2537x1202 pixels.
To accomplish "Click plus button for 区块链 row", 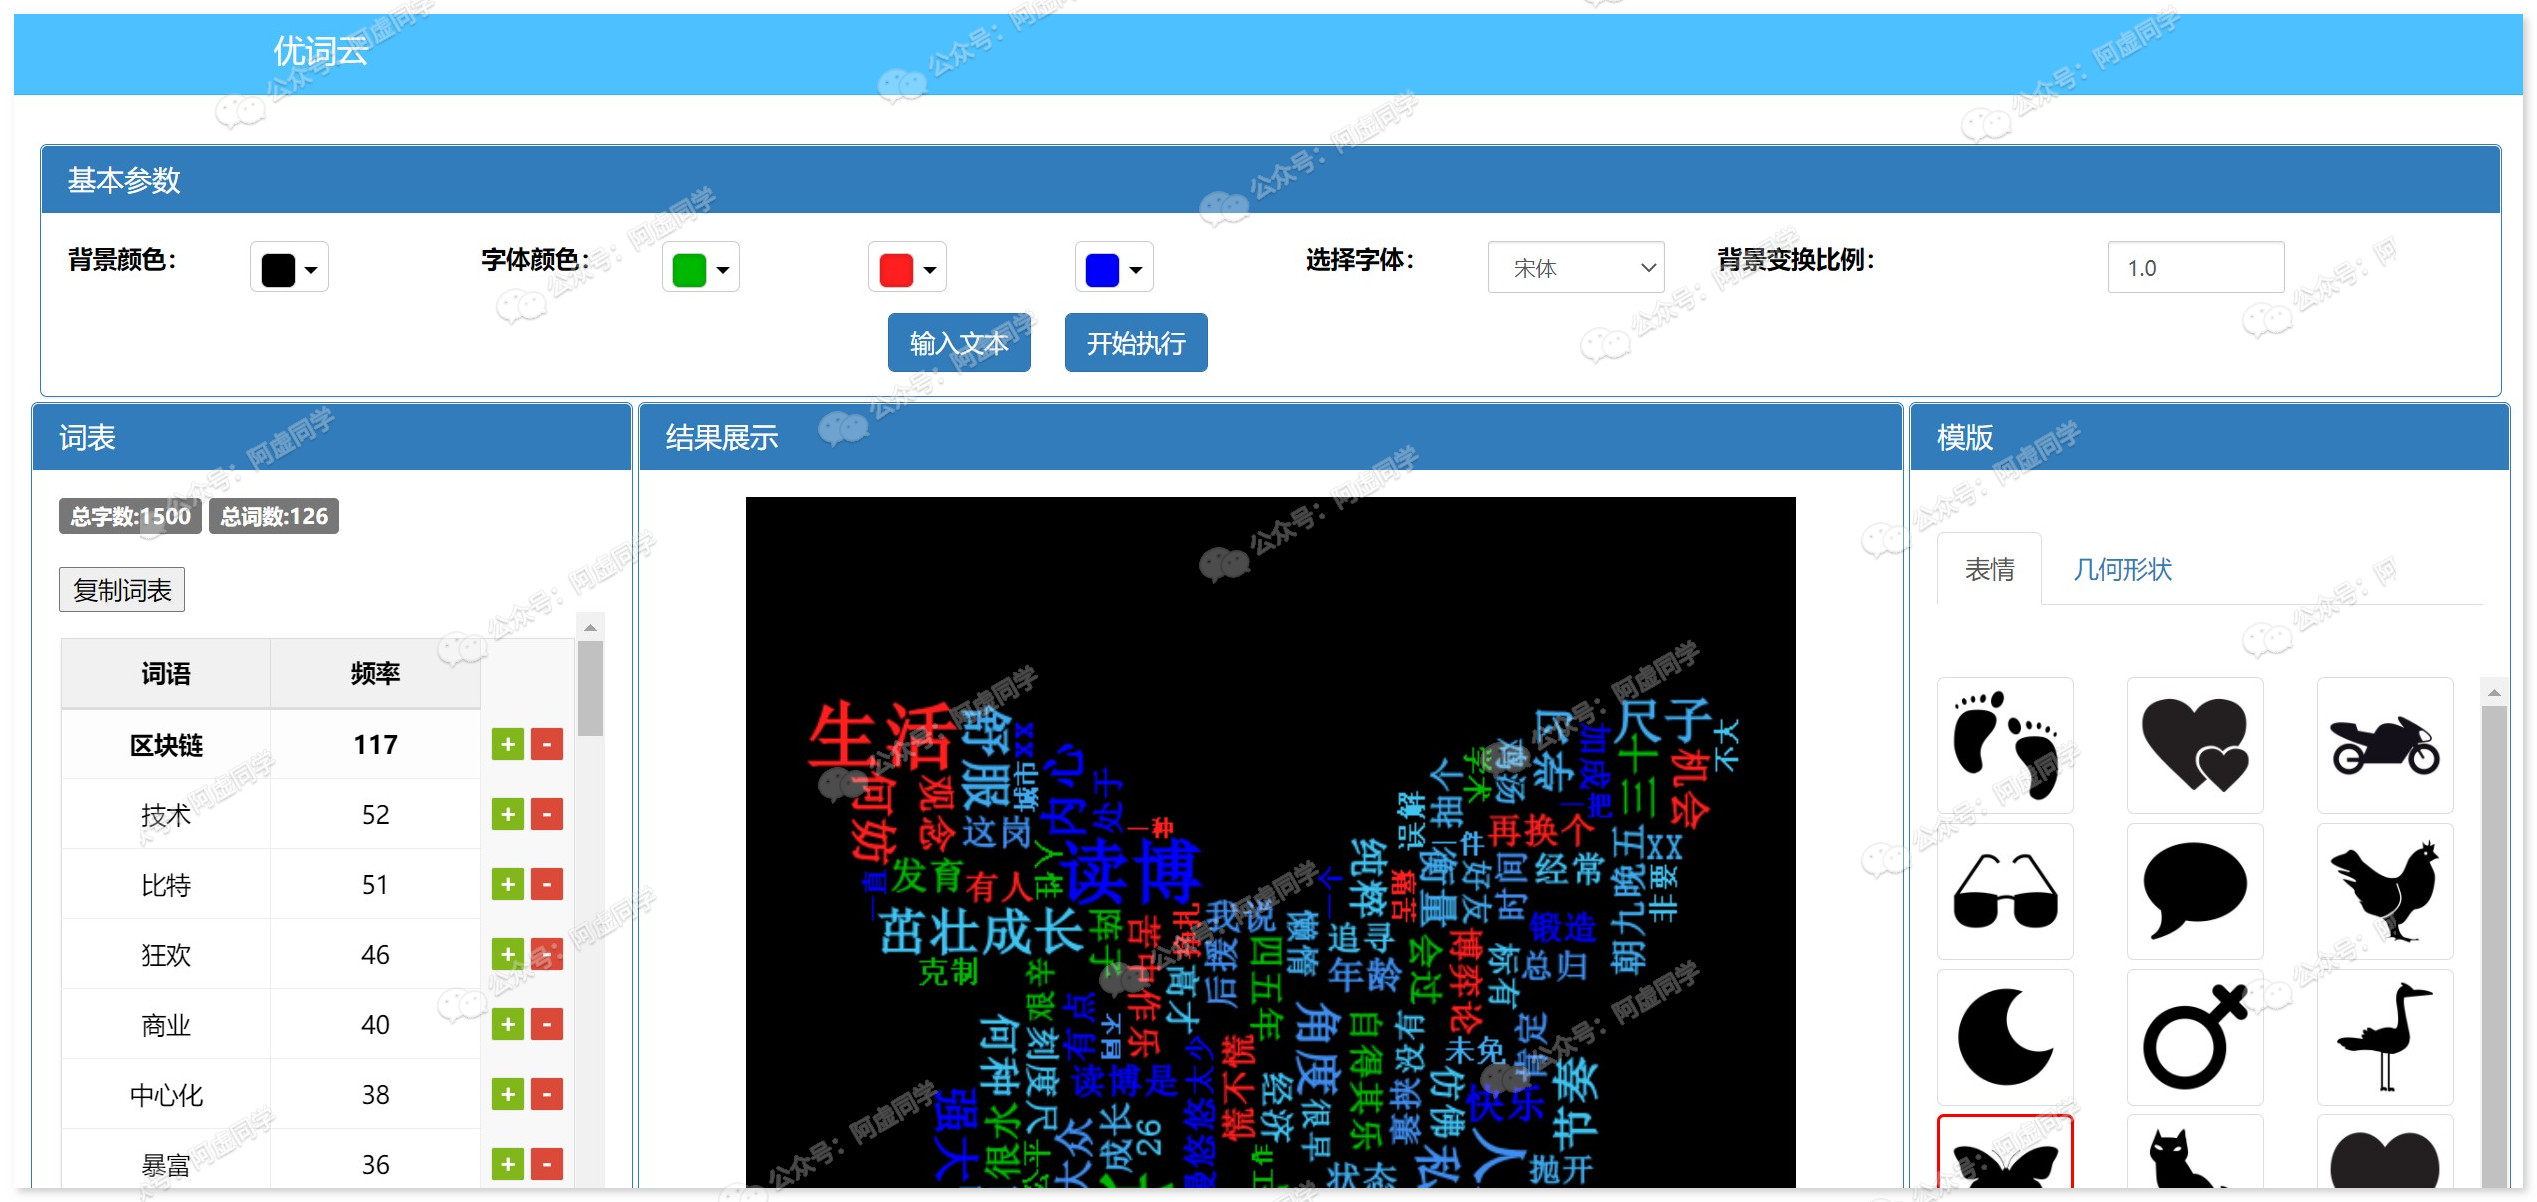I will [507, 745].
